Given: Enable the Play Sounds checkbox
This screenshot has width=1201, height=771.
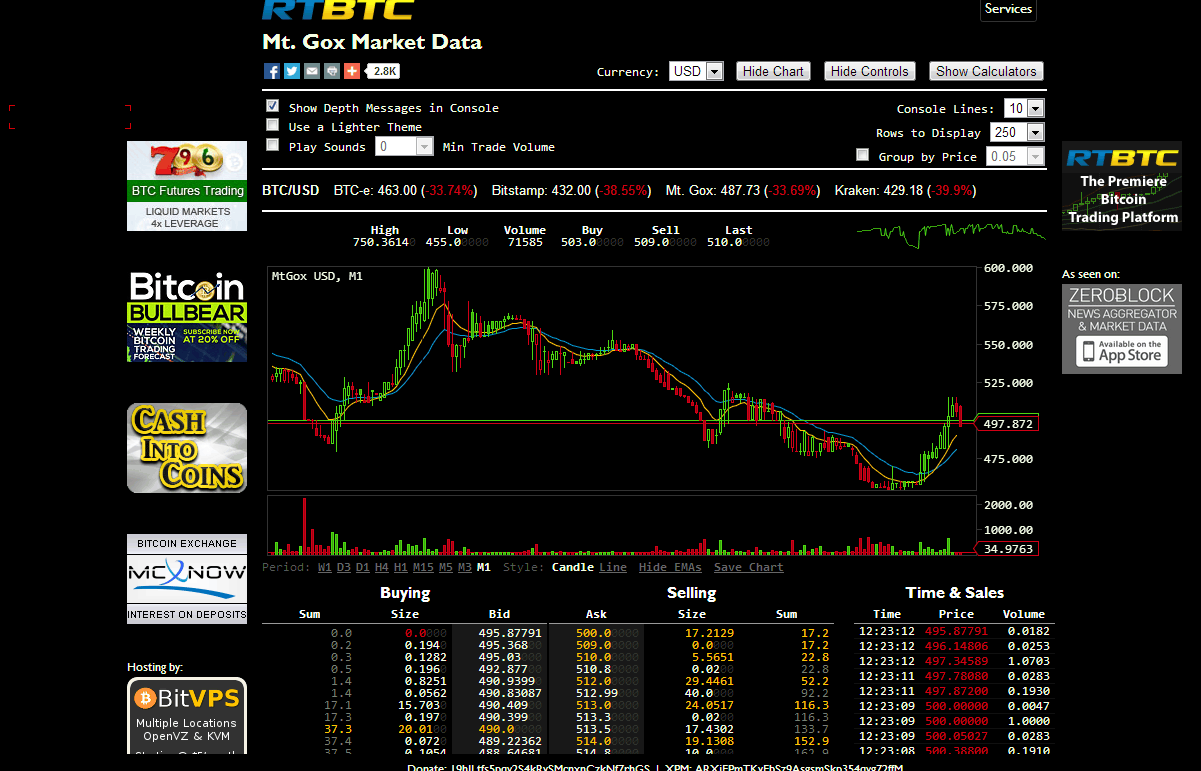Looking at the screenshot, I should click(x=272, y=145).
